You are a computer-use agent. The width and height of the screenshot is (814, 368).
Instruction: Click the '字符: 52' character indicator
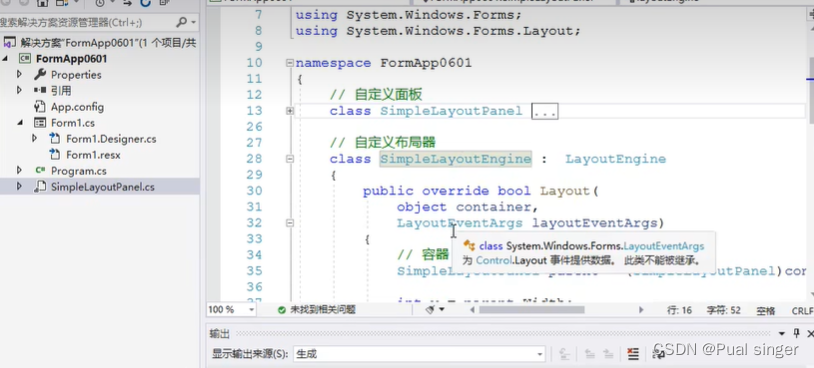coord(724,310)
